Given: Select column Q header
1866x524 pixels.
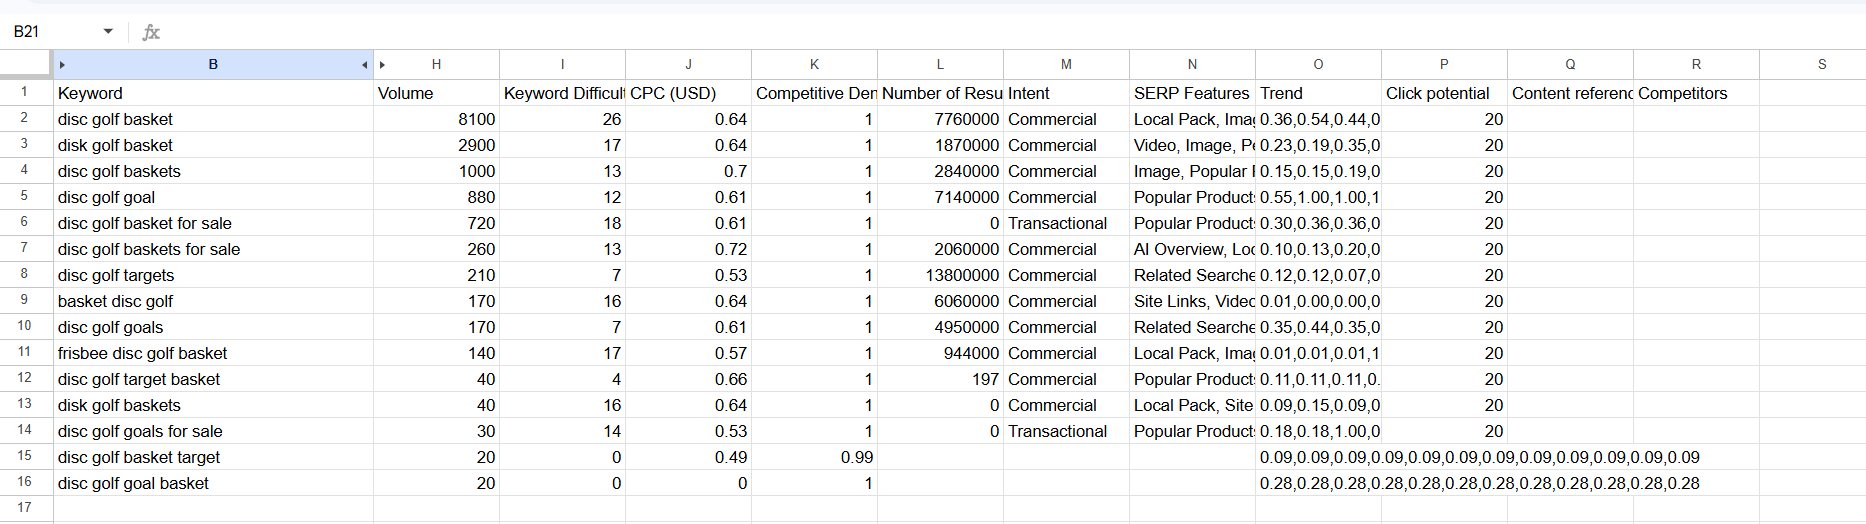Looking at the screenshot, I should pyautogui.click(x=1570, y=64).
